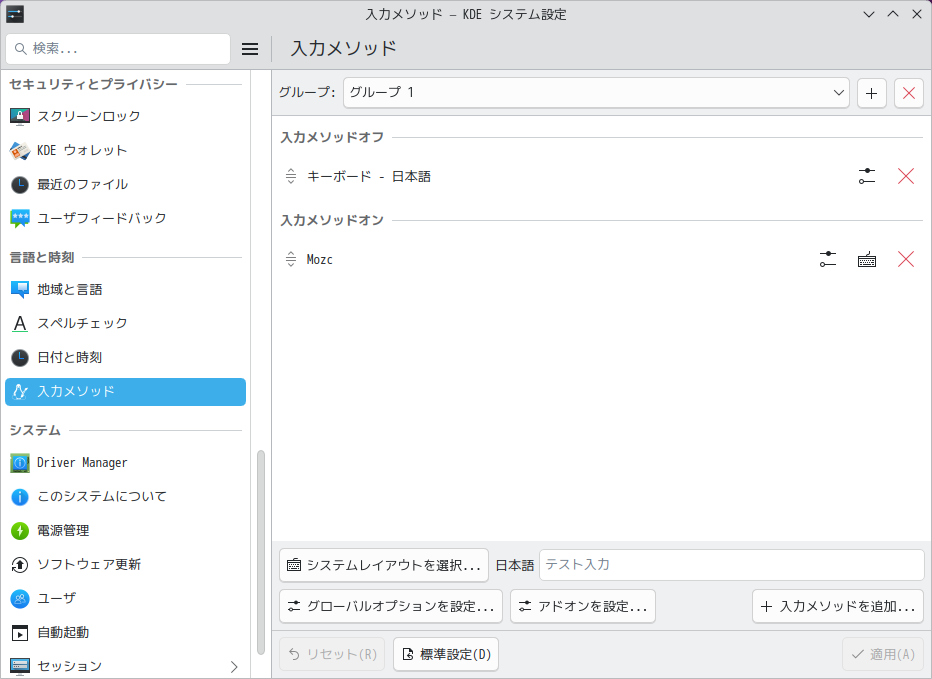Viewport: 932px width, 679px height.
Task: Click the reorder handle of Mozc
Action: [x=291, y=259]
